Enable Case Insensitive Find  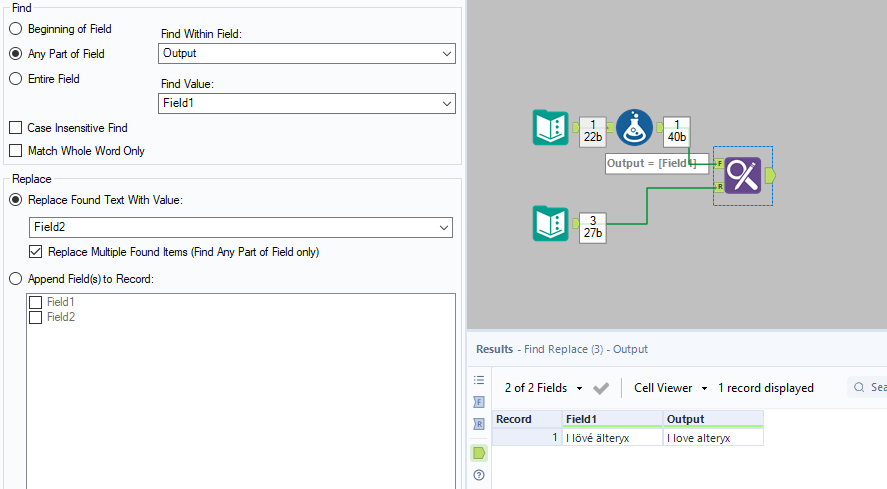[x=16, y=128]
